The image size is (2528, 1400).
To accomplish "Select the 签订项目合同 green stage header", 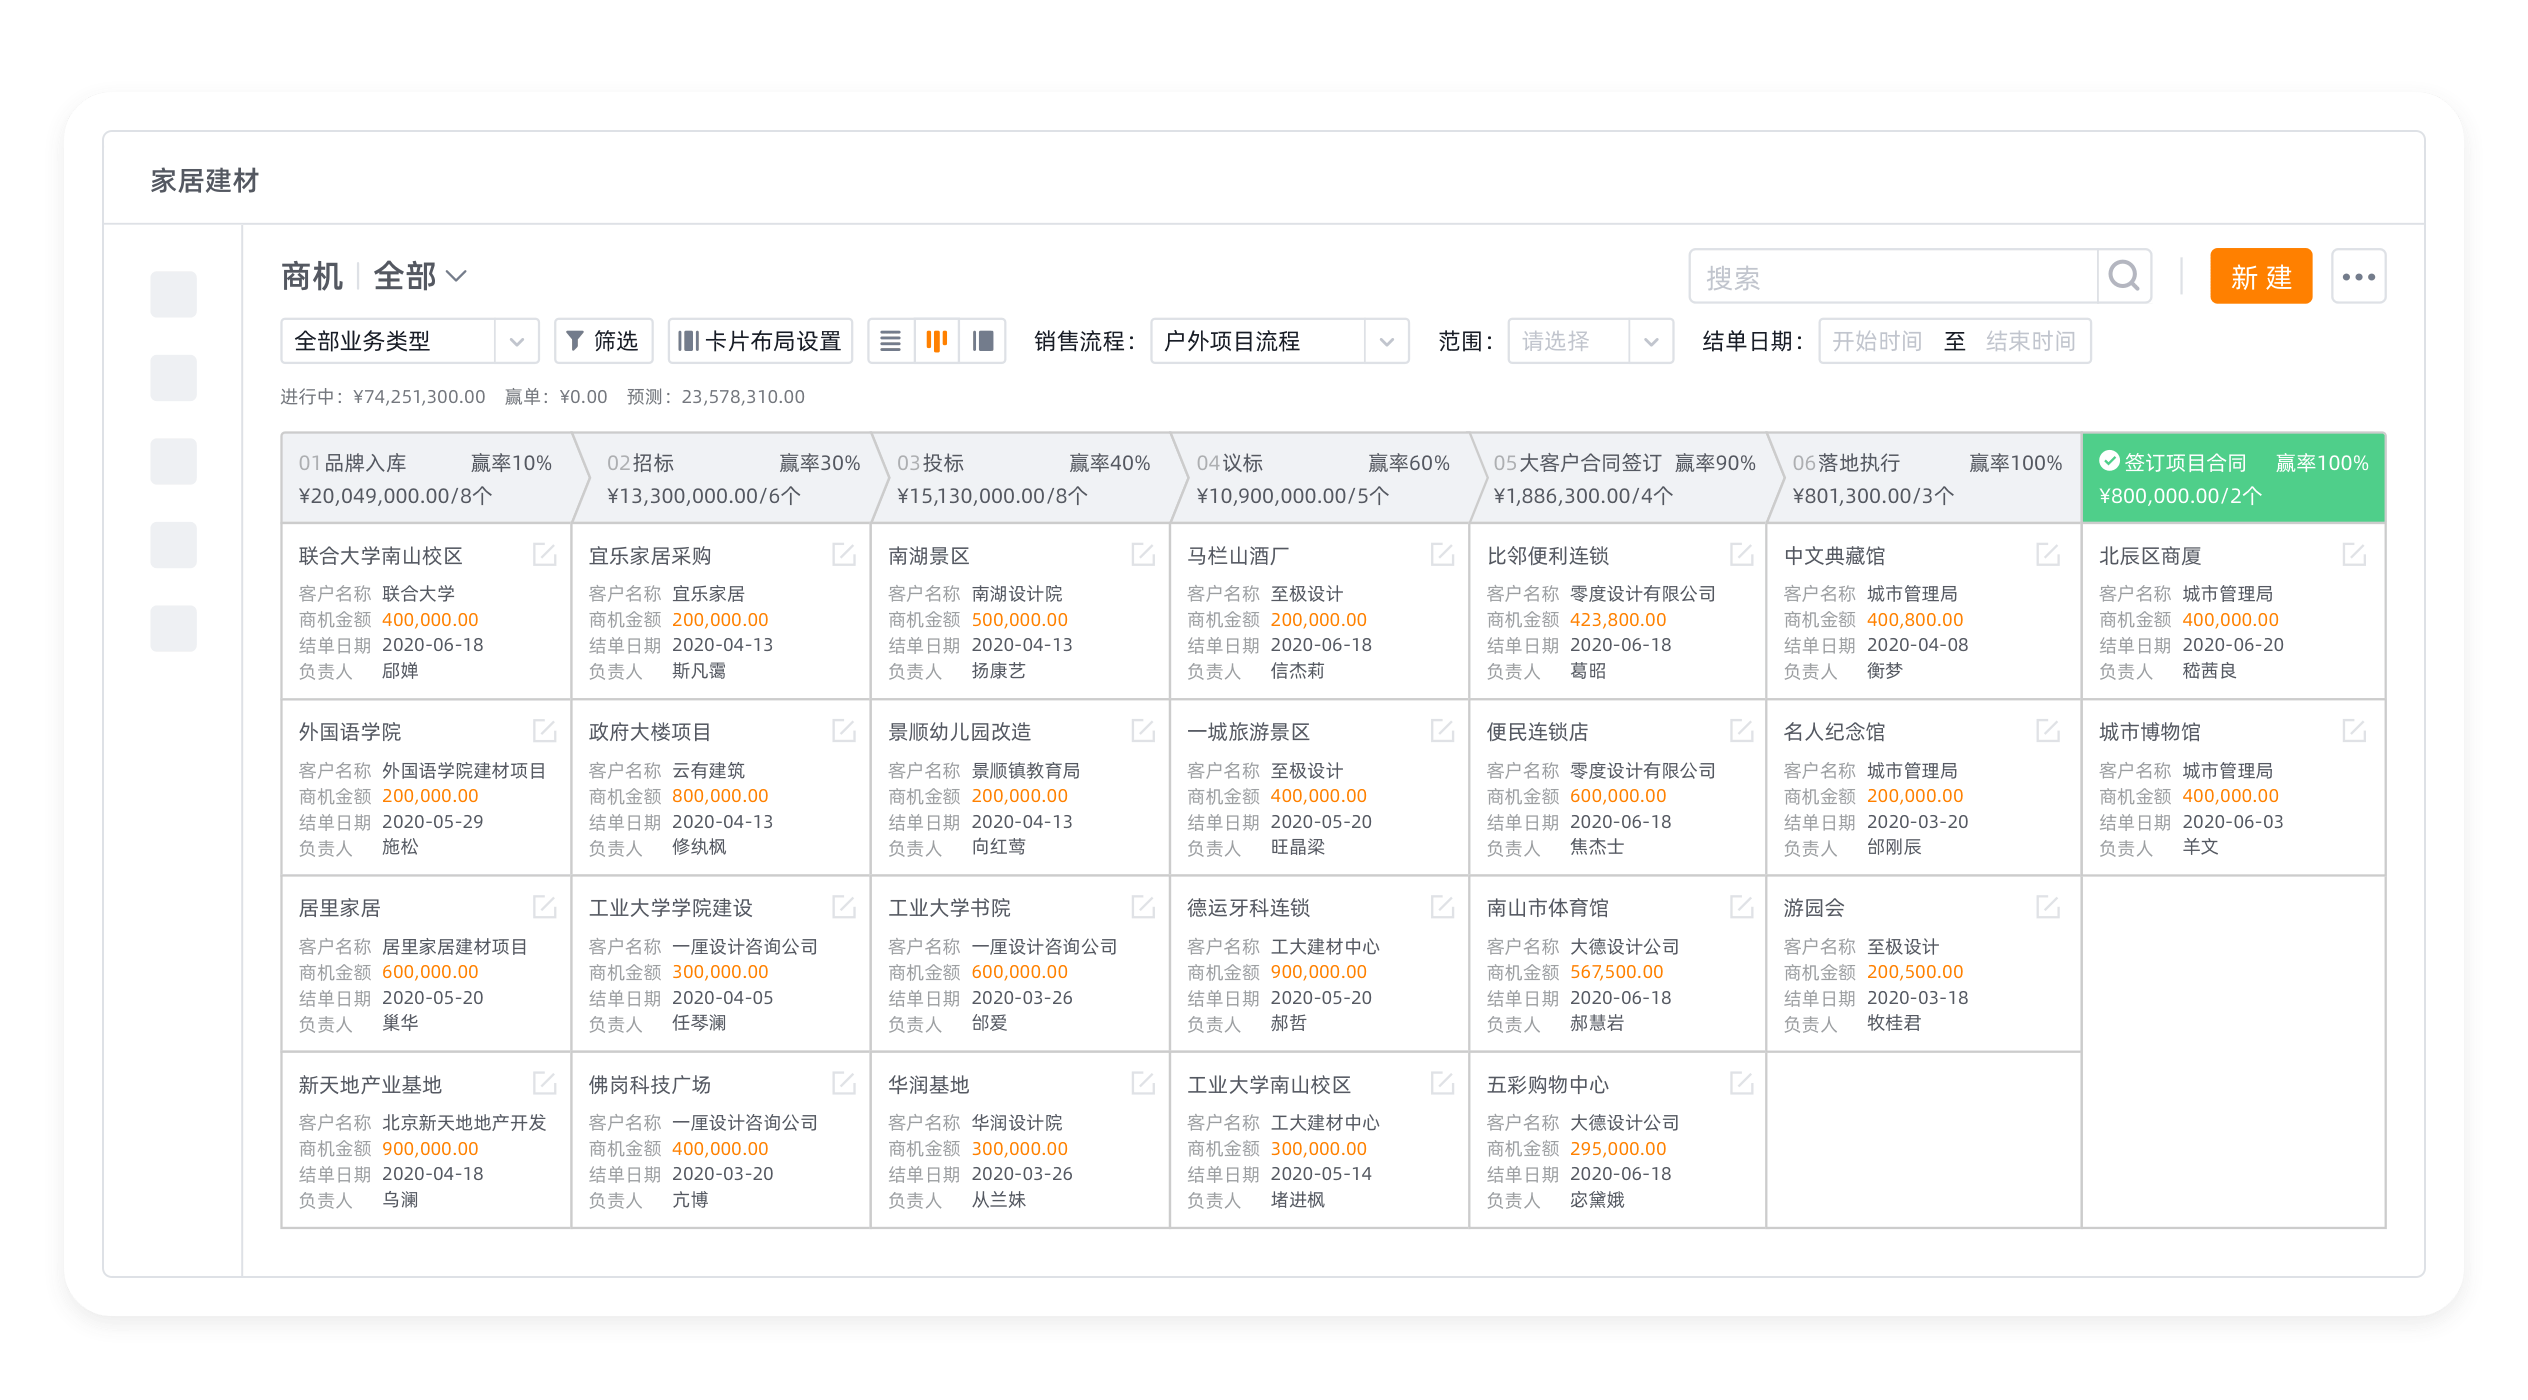I will (2232, 478).
